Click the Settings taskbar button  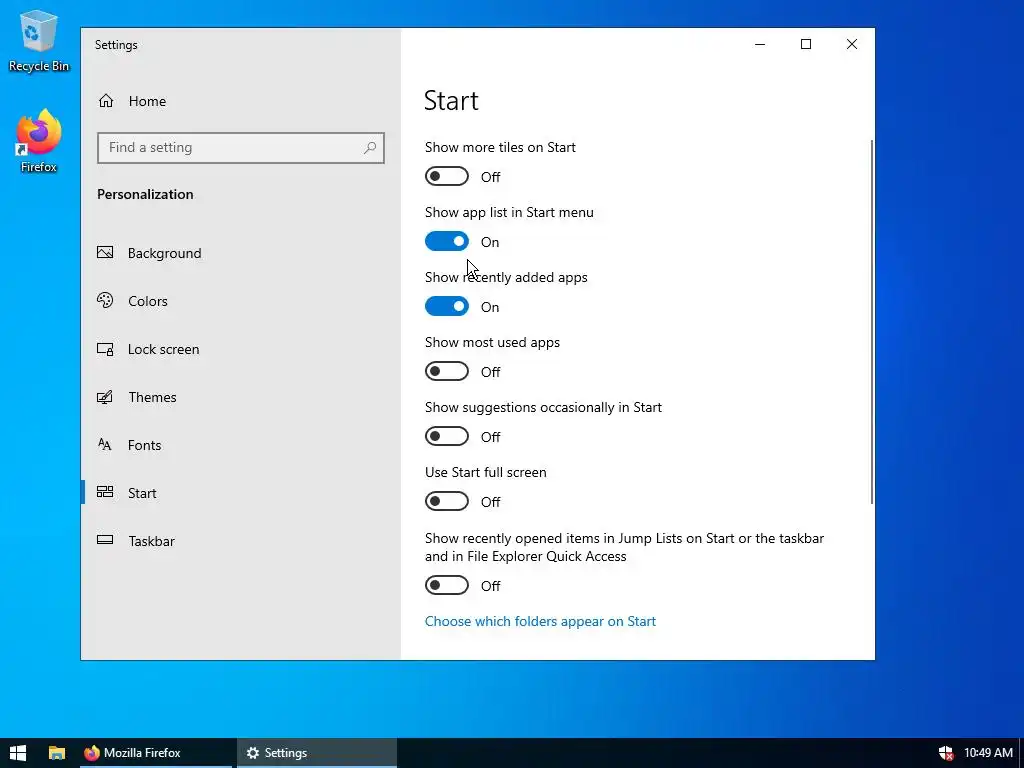pyautogui.click(x=317, y=753)
